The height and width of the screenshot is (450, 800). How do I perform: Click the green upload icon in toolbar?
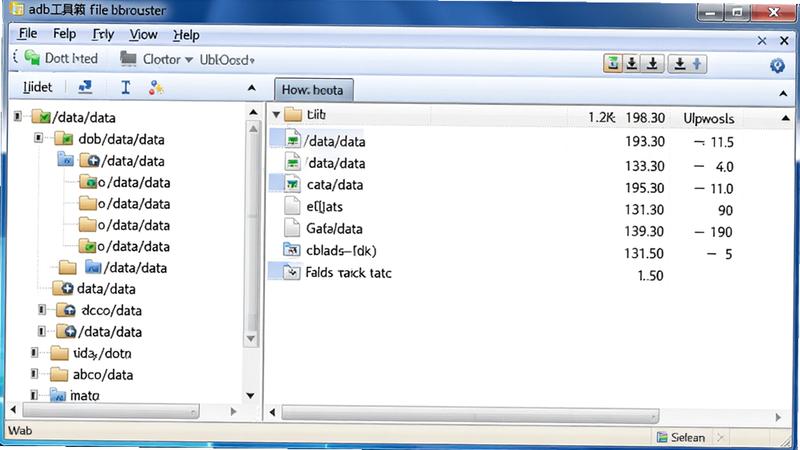[613, 64]
